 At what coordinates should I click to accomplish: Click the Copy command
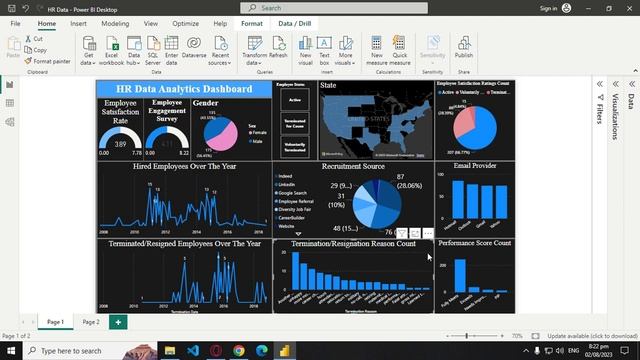[x=36, y=50]
